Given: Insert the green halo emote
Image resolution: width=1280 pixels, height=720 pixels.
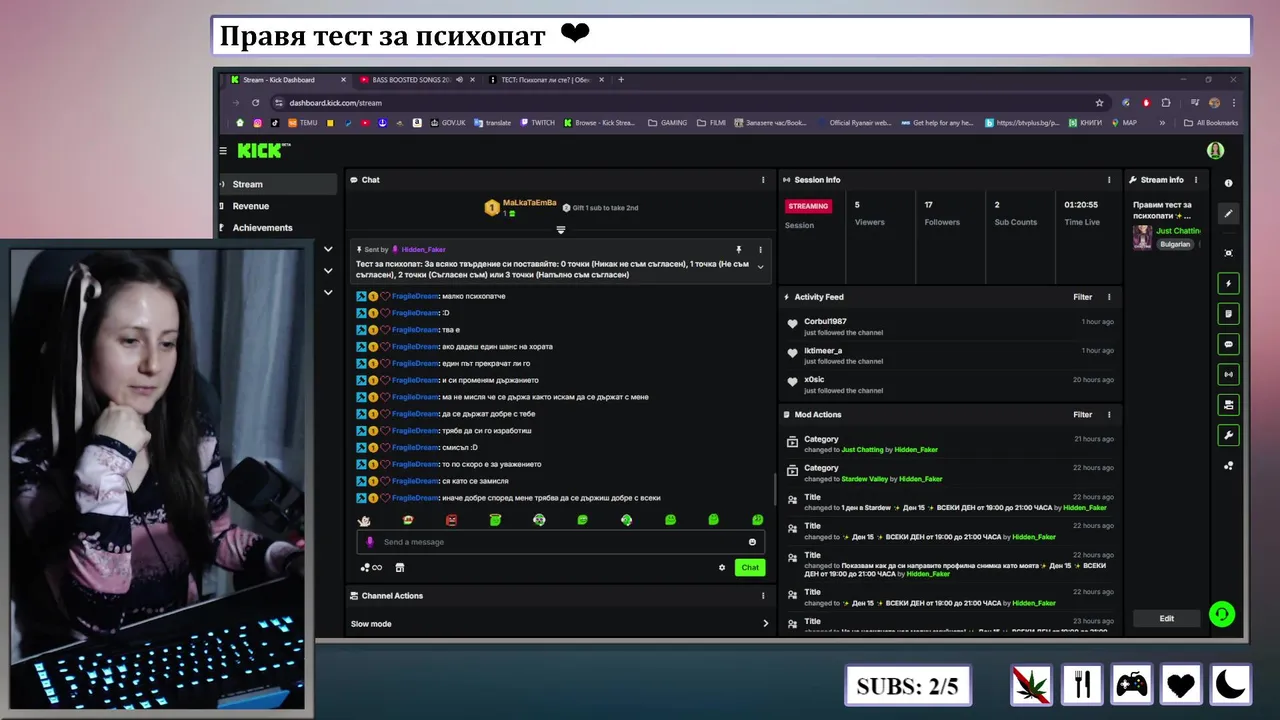Looking at the screenshot, I should point(495,520).
